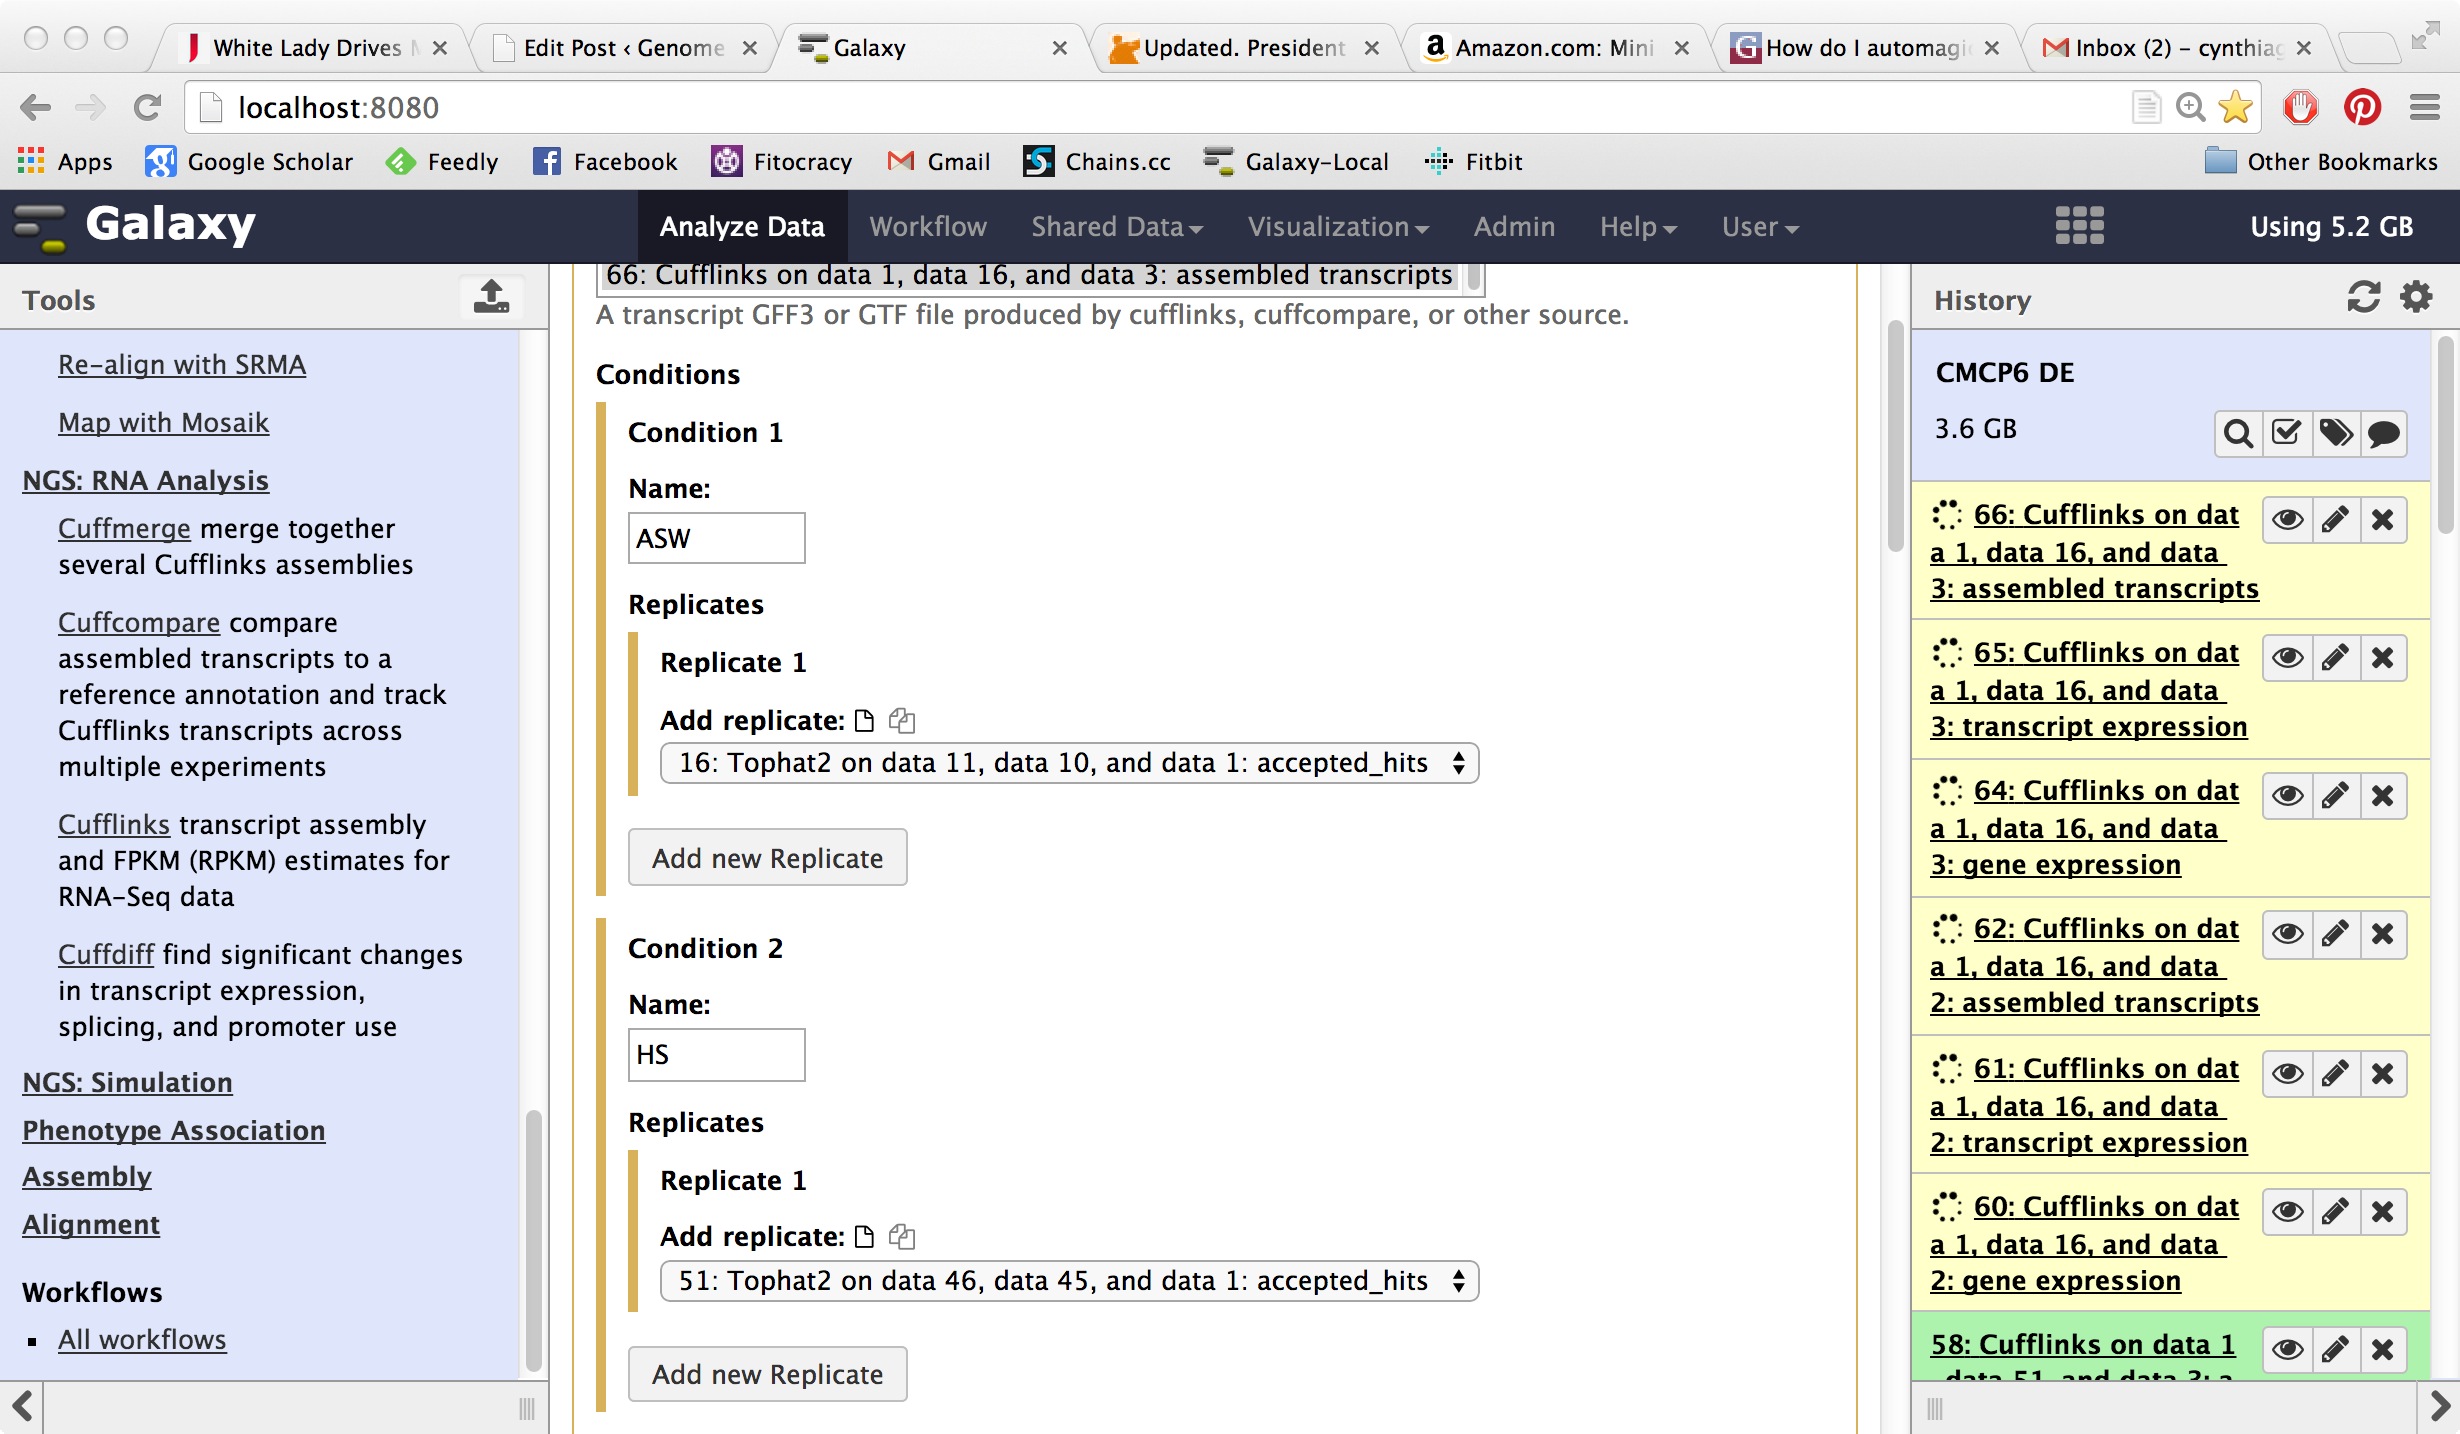Toggle multi-select checkbox icon in history

pyautogui.click(x=2287, y=433)
